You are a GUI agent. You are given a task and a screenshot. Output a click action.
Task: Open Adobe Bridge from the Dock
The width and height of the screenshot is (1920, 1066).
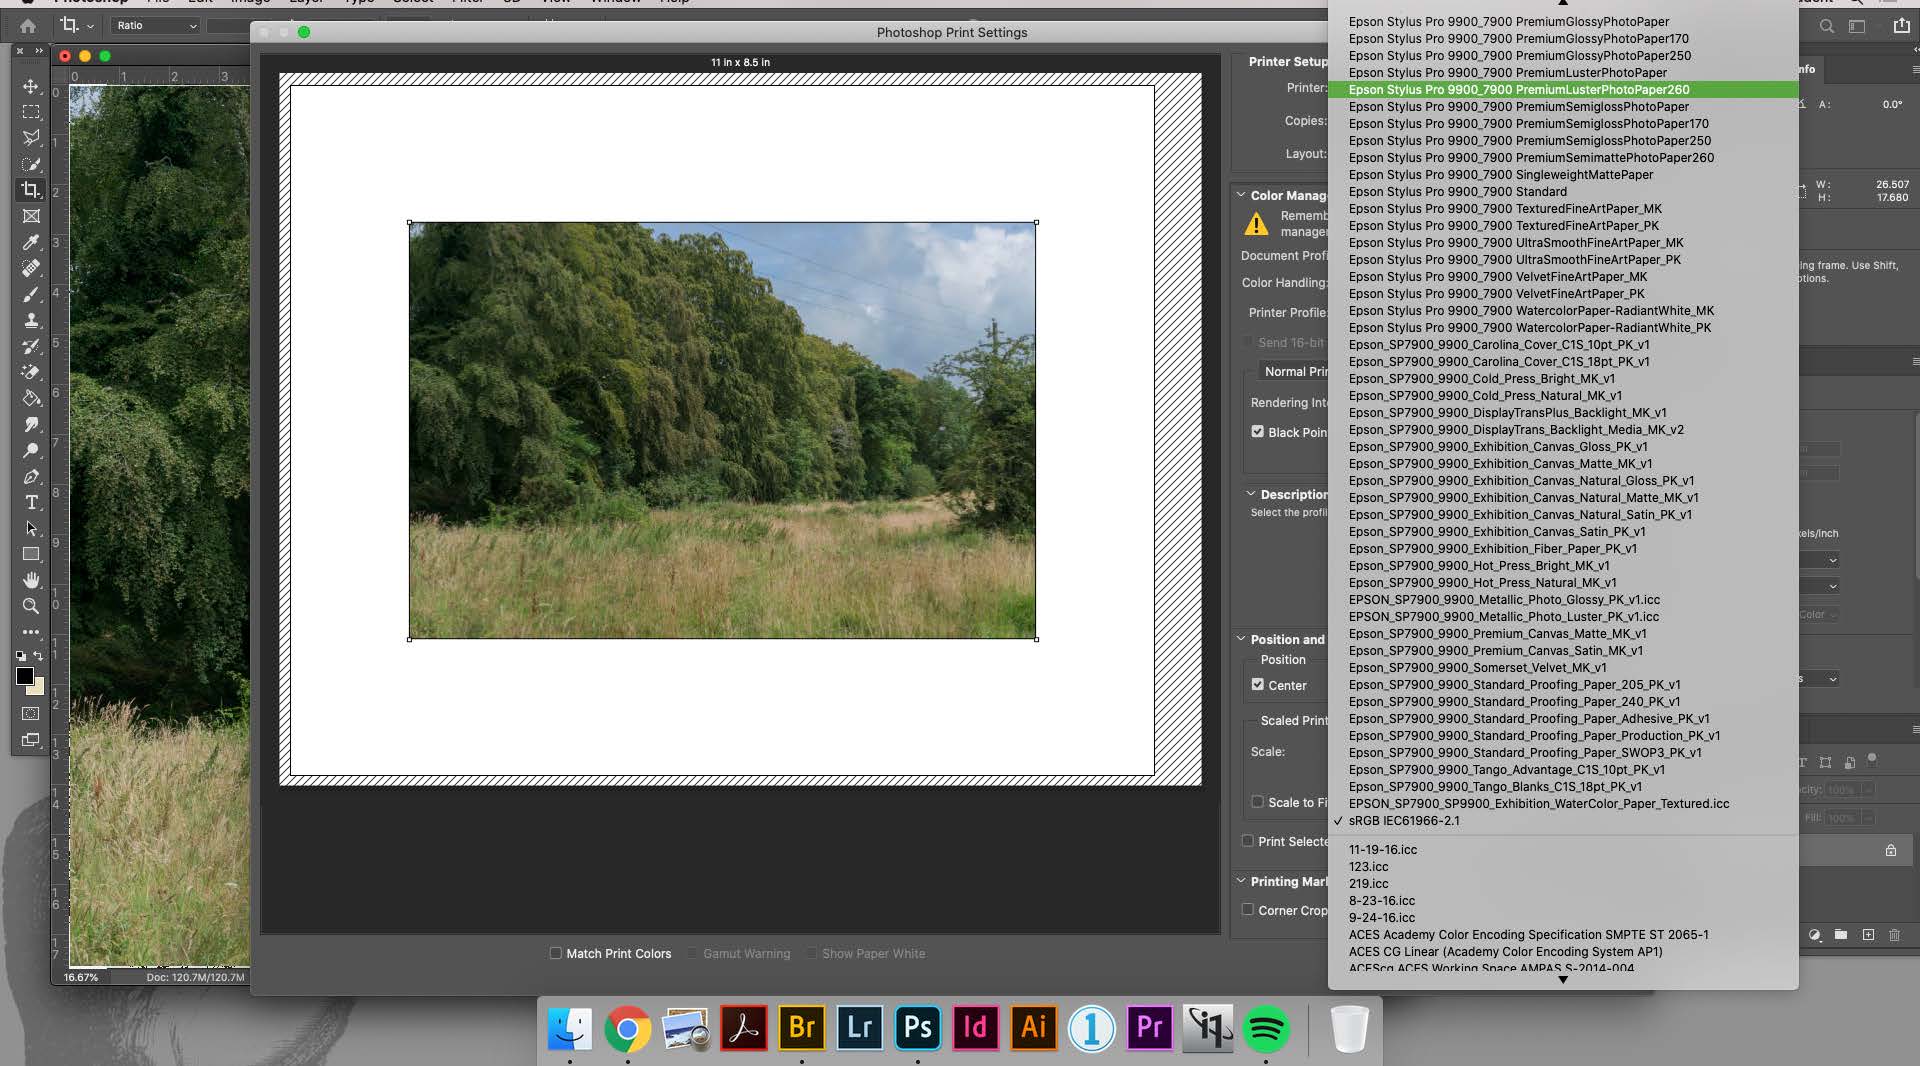802,1028
